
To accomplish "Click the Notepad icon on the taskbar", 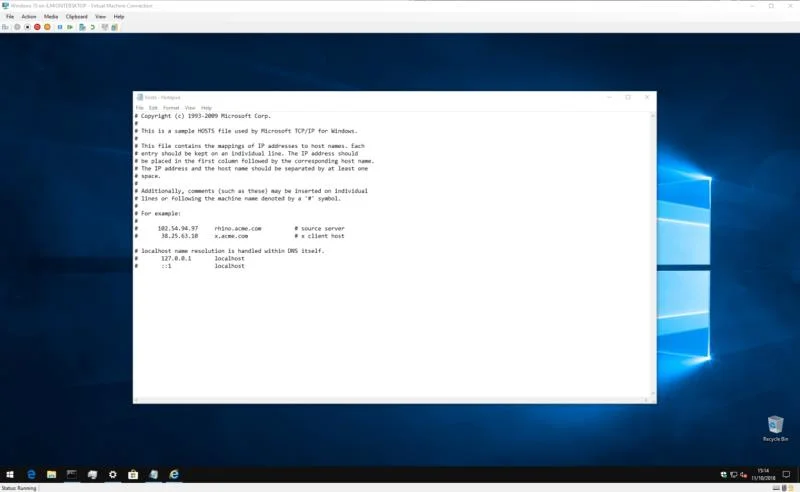I will point(153,475).
